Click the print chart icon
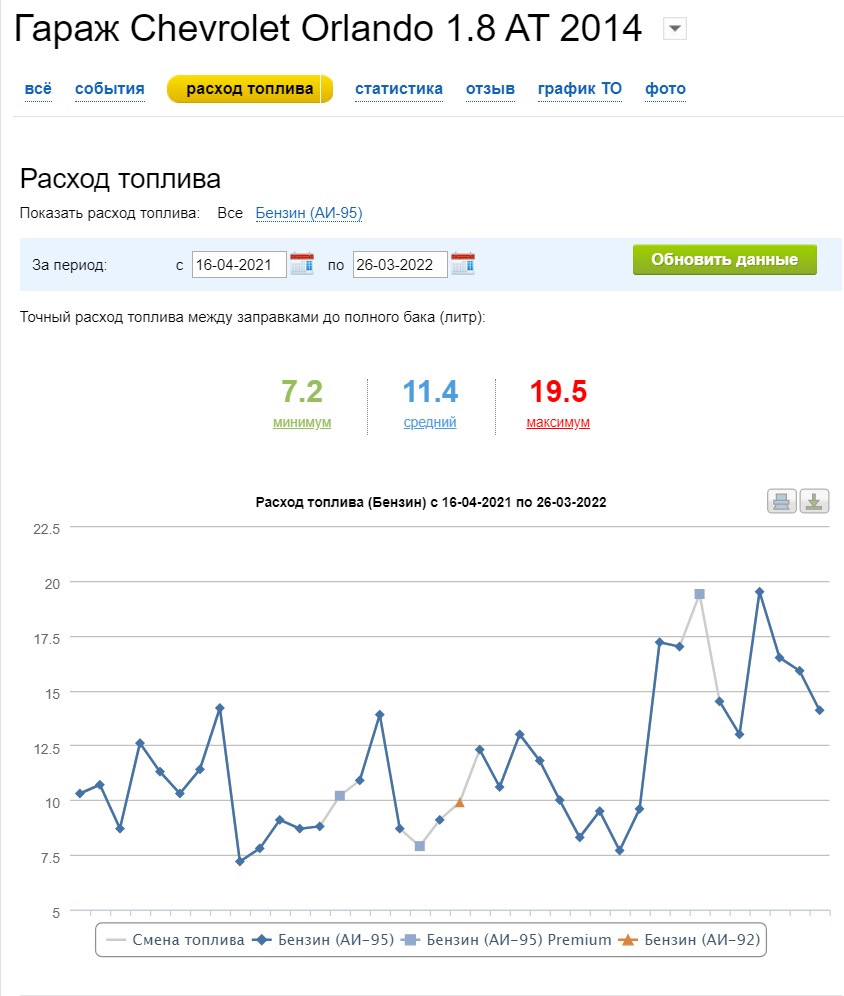Screen dimensions: 844x996 click(x=782, y=502)
